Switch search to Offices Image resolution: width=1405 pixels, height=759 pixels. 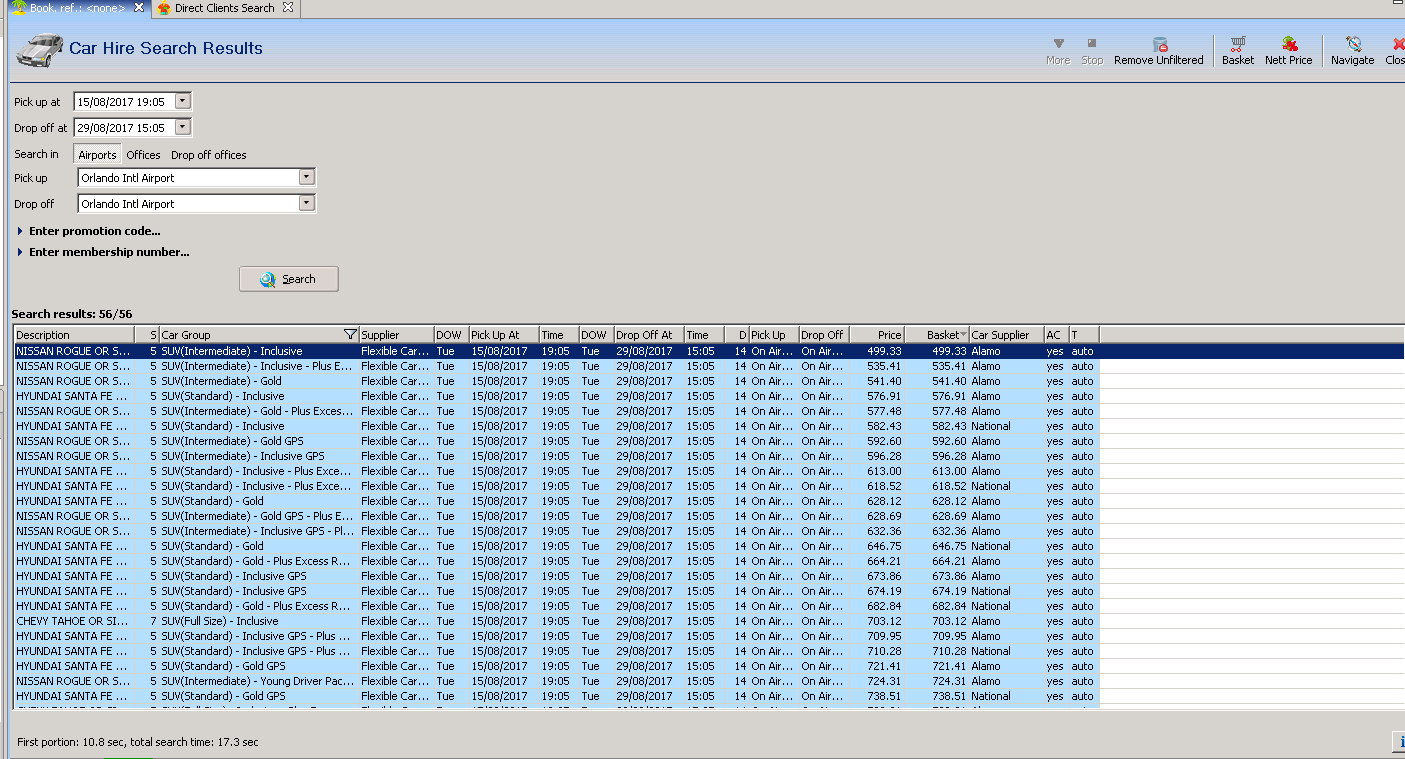pyautogui.click(x=143, y=155)
